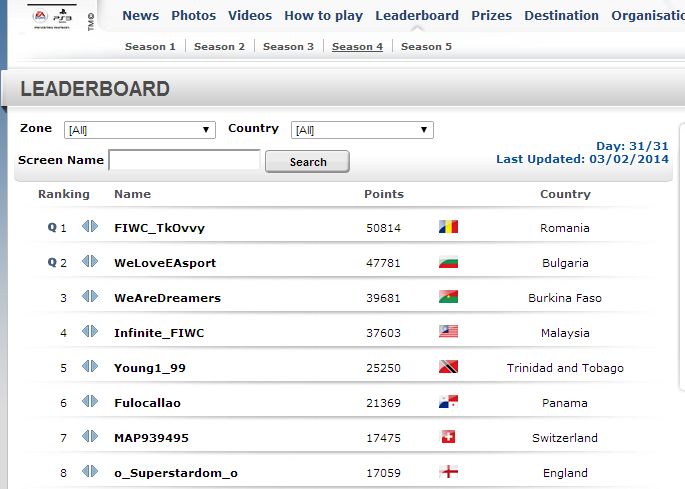Click the Switzerland flag icon

pos(448,437)
